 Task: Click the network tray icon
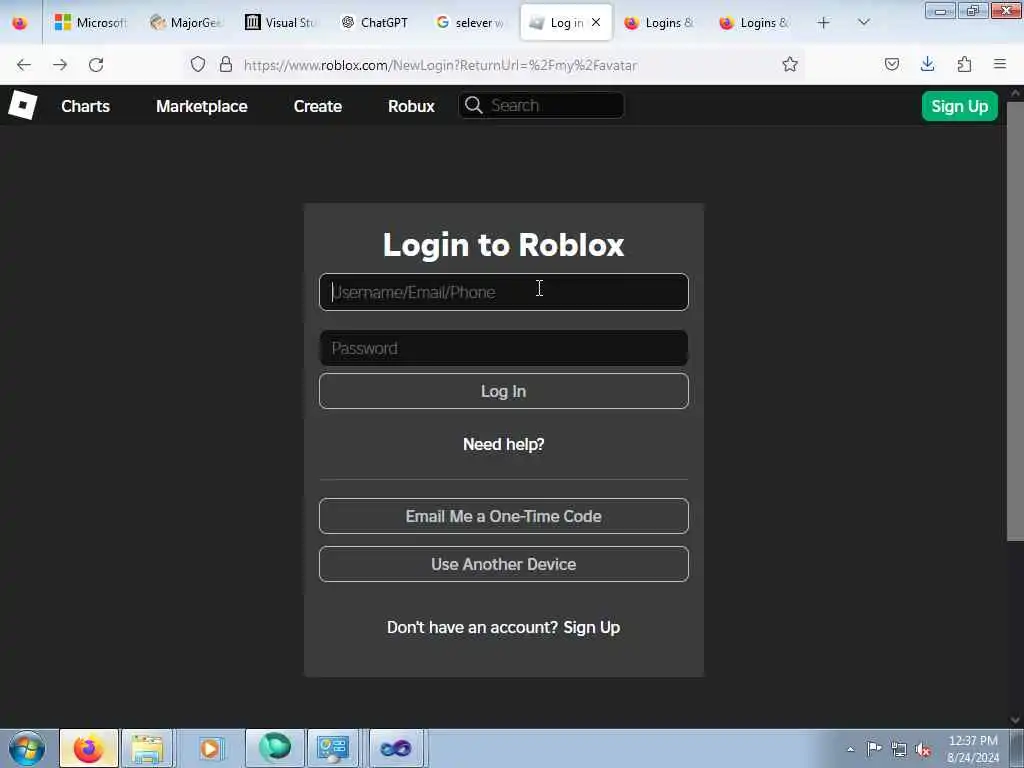[899, 749]
